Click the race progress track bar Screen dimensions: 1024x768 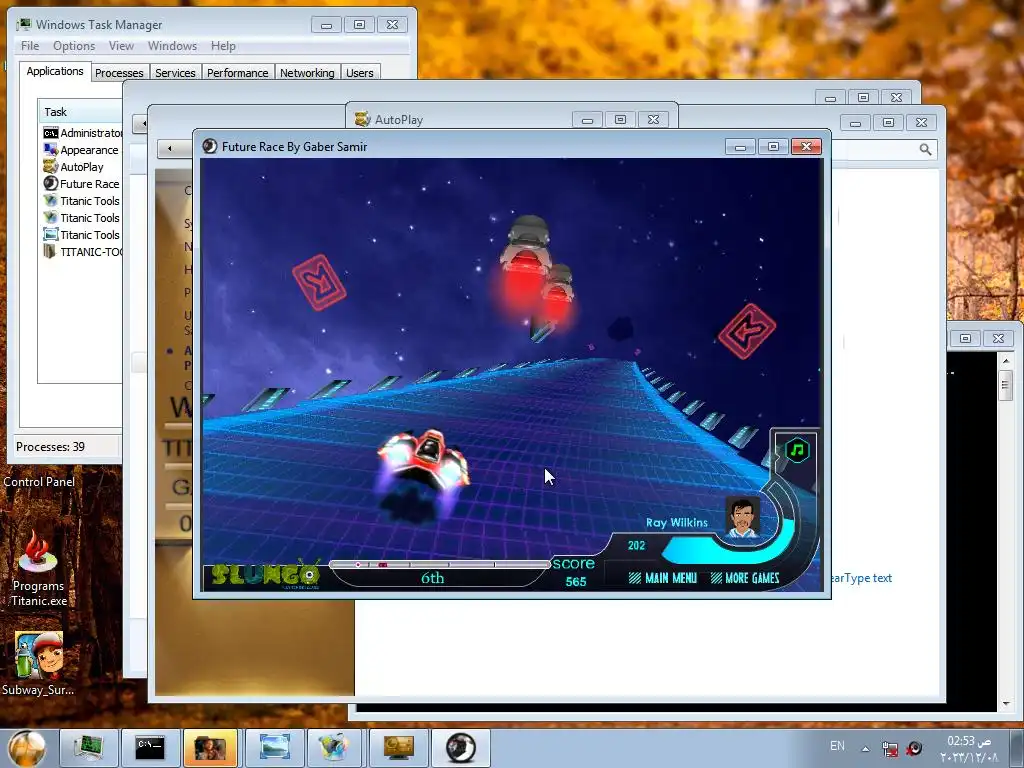pos(440,564)
